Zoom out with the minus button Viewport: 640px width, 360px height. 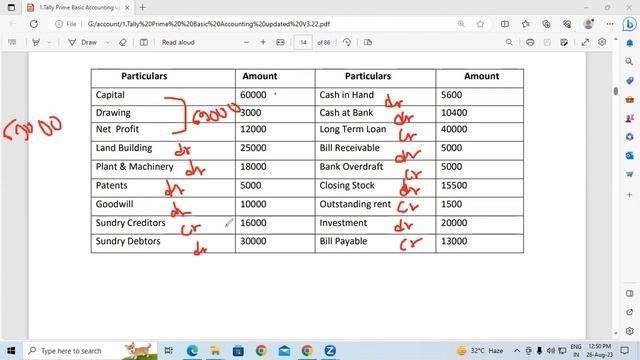click(246, 42)
